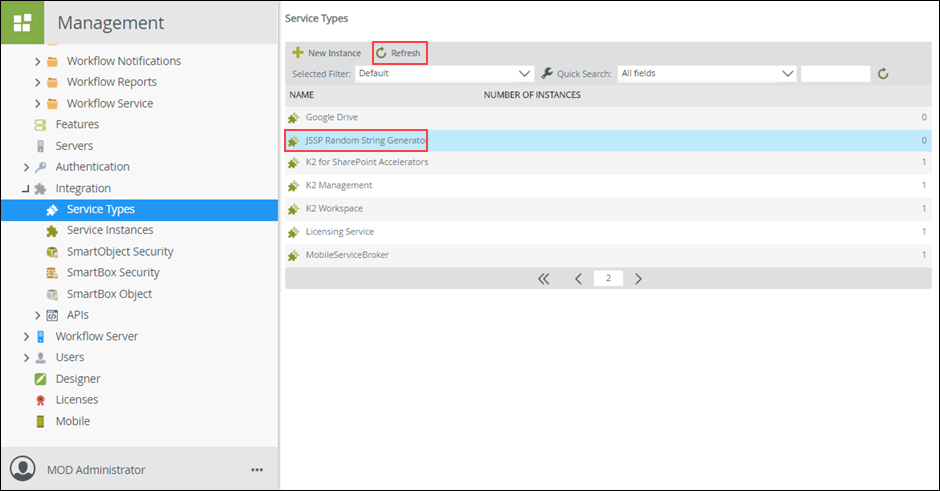Expand the Workflow Server tree node
The image size is (940, 491).
pos(26,336)
